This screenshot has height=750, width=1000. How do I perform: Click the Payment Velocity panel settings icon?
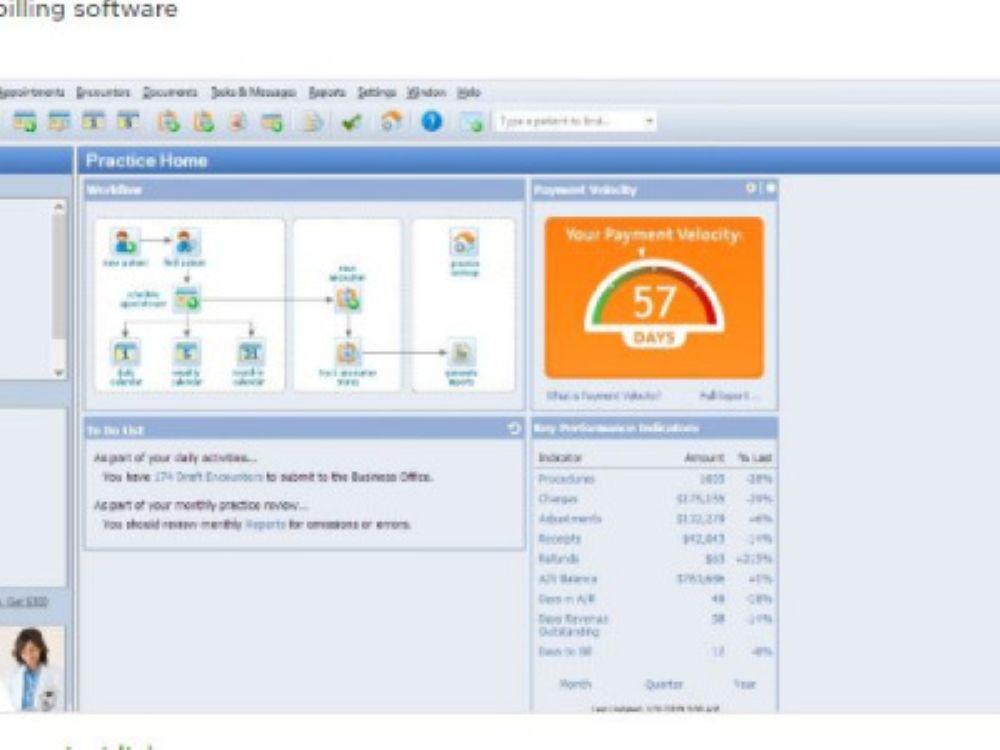751,188
